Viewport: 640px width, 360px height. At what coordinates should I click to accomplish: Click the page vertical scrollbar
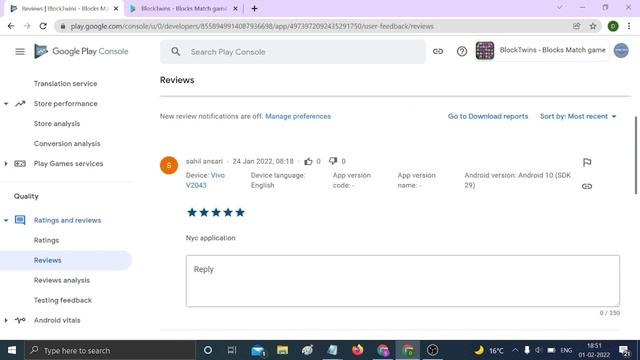coord(636,155)
